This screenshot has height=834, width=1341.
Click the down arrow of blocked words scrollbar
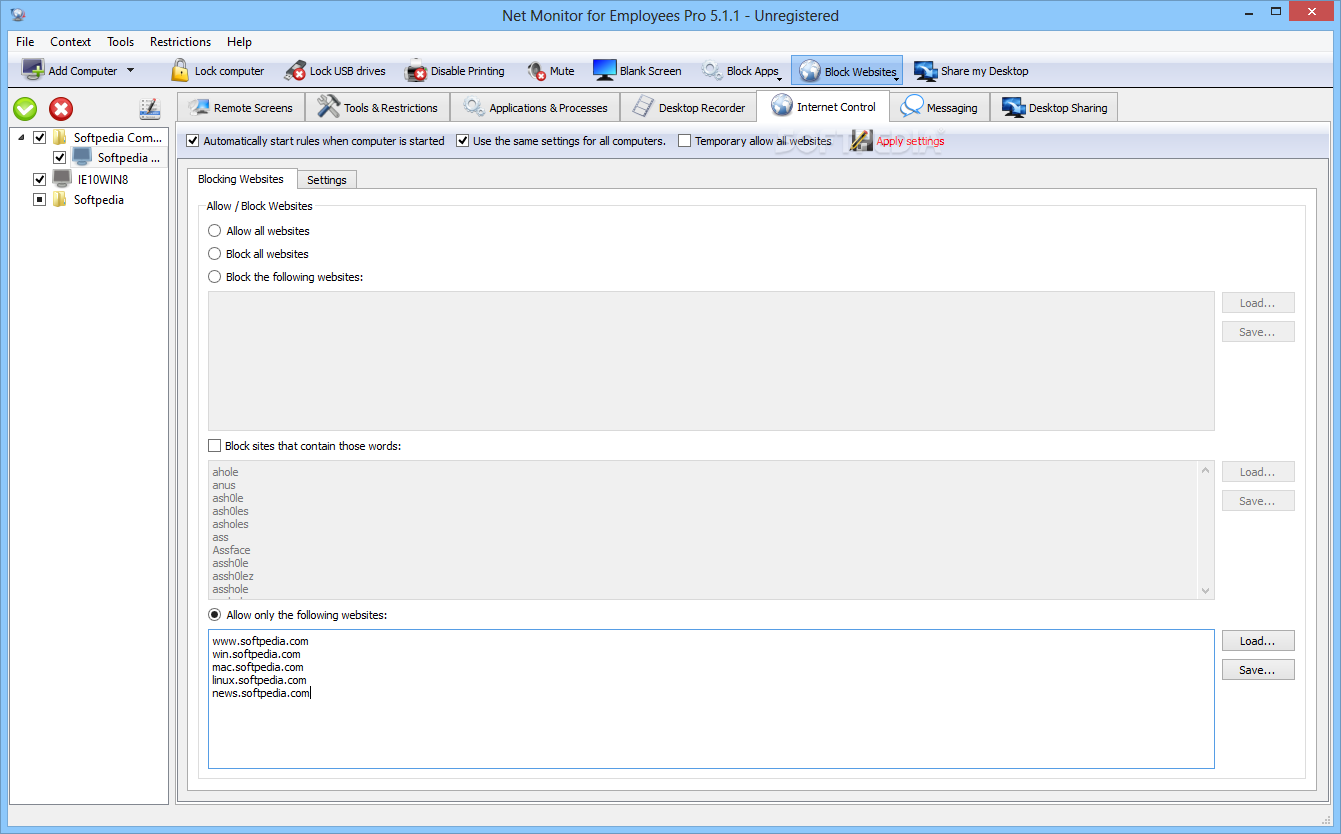(x=1206, y=591)
